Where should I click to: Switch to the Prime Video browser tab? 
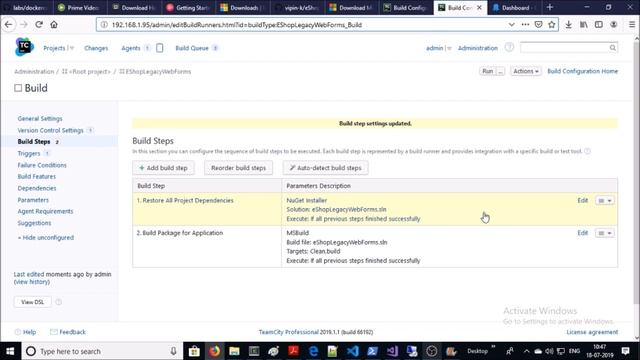point(79,7)
